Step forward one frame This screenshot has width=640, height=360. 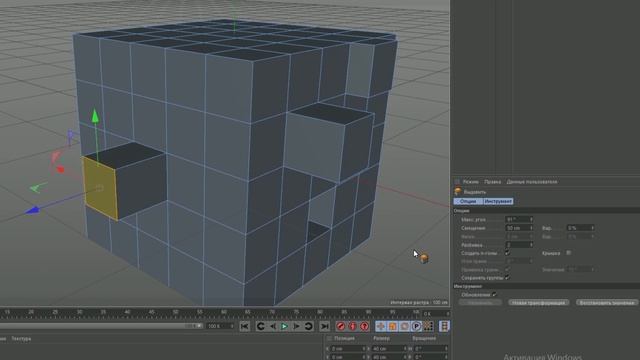[296, 326]
